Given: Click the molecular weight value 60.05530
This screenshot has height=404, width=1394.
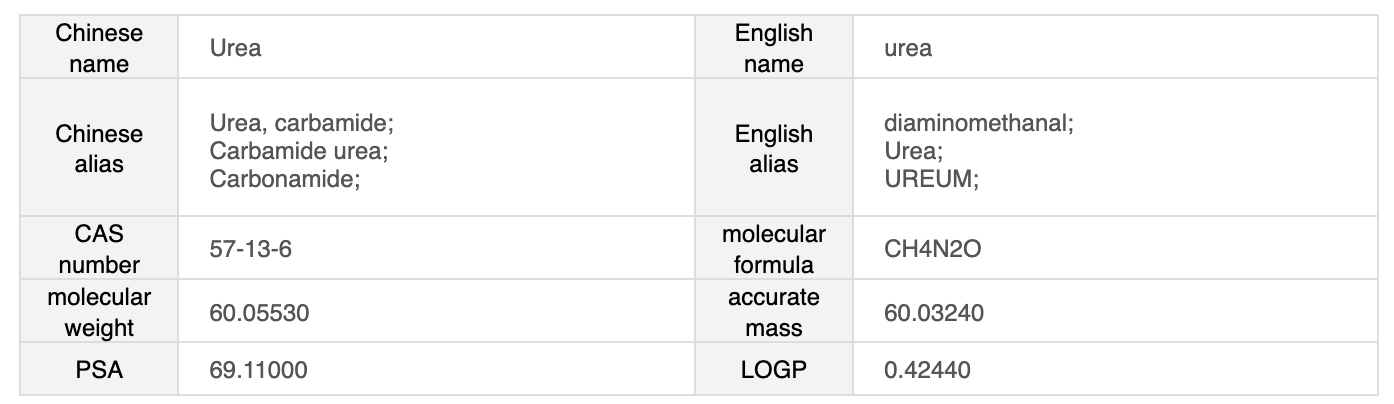Looking at the screenshot, I should [x=259, y=313].
